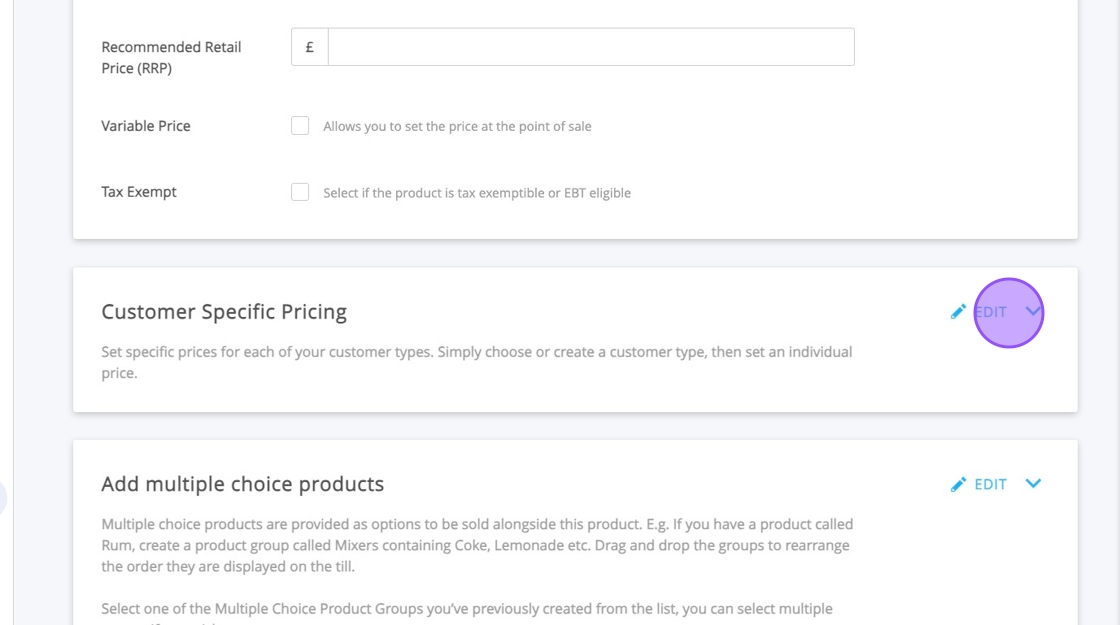Expand Add multiple choice products chevron

click(x=1033, y=484)
